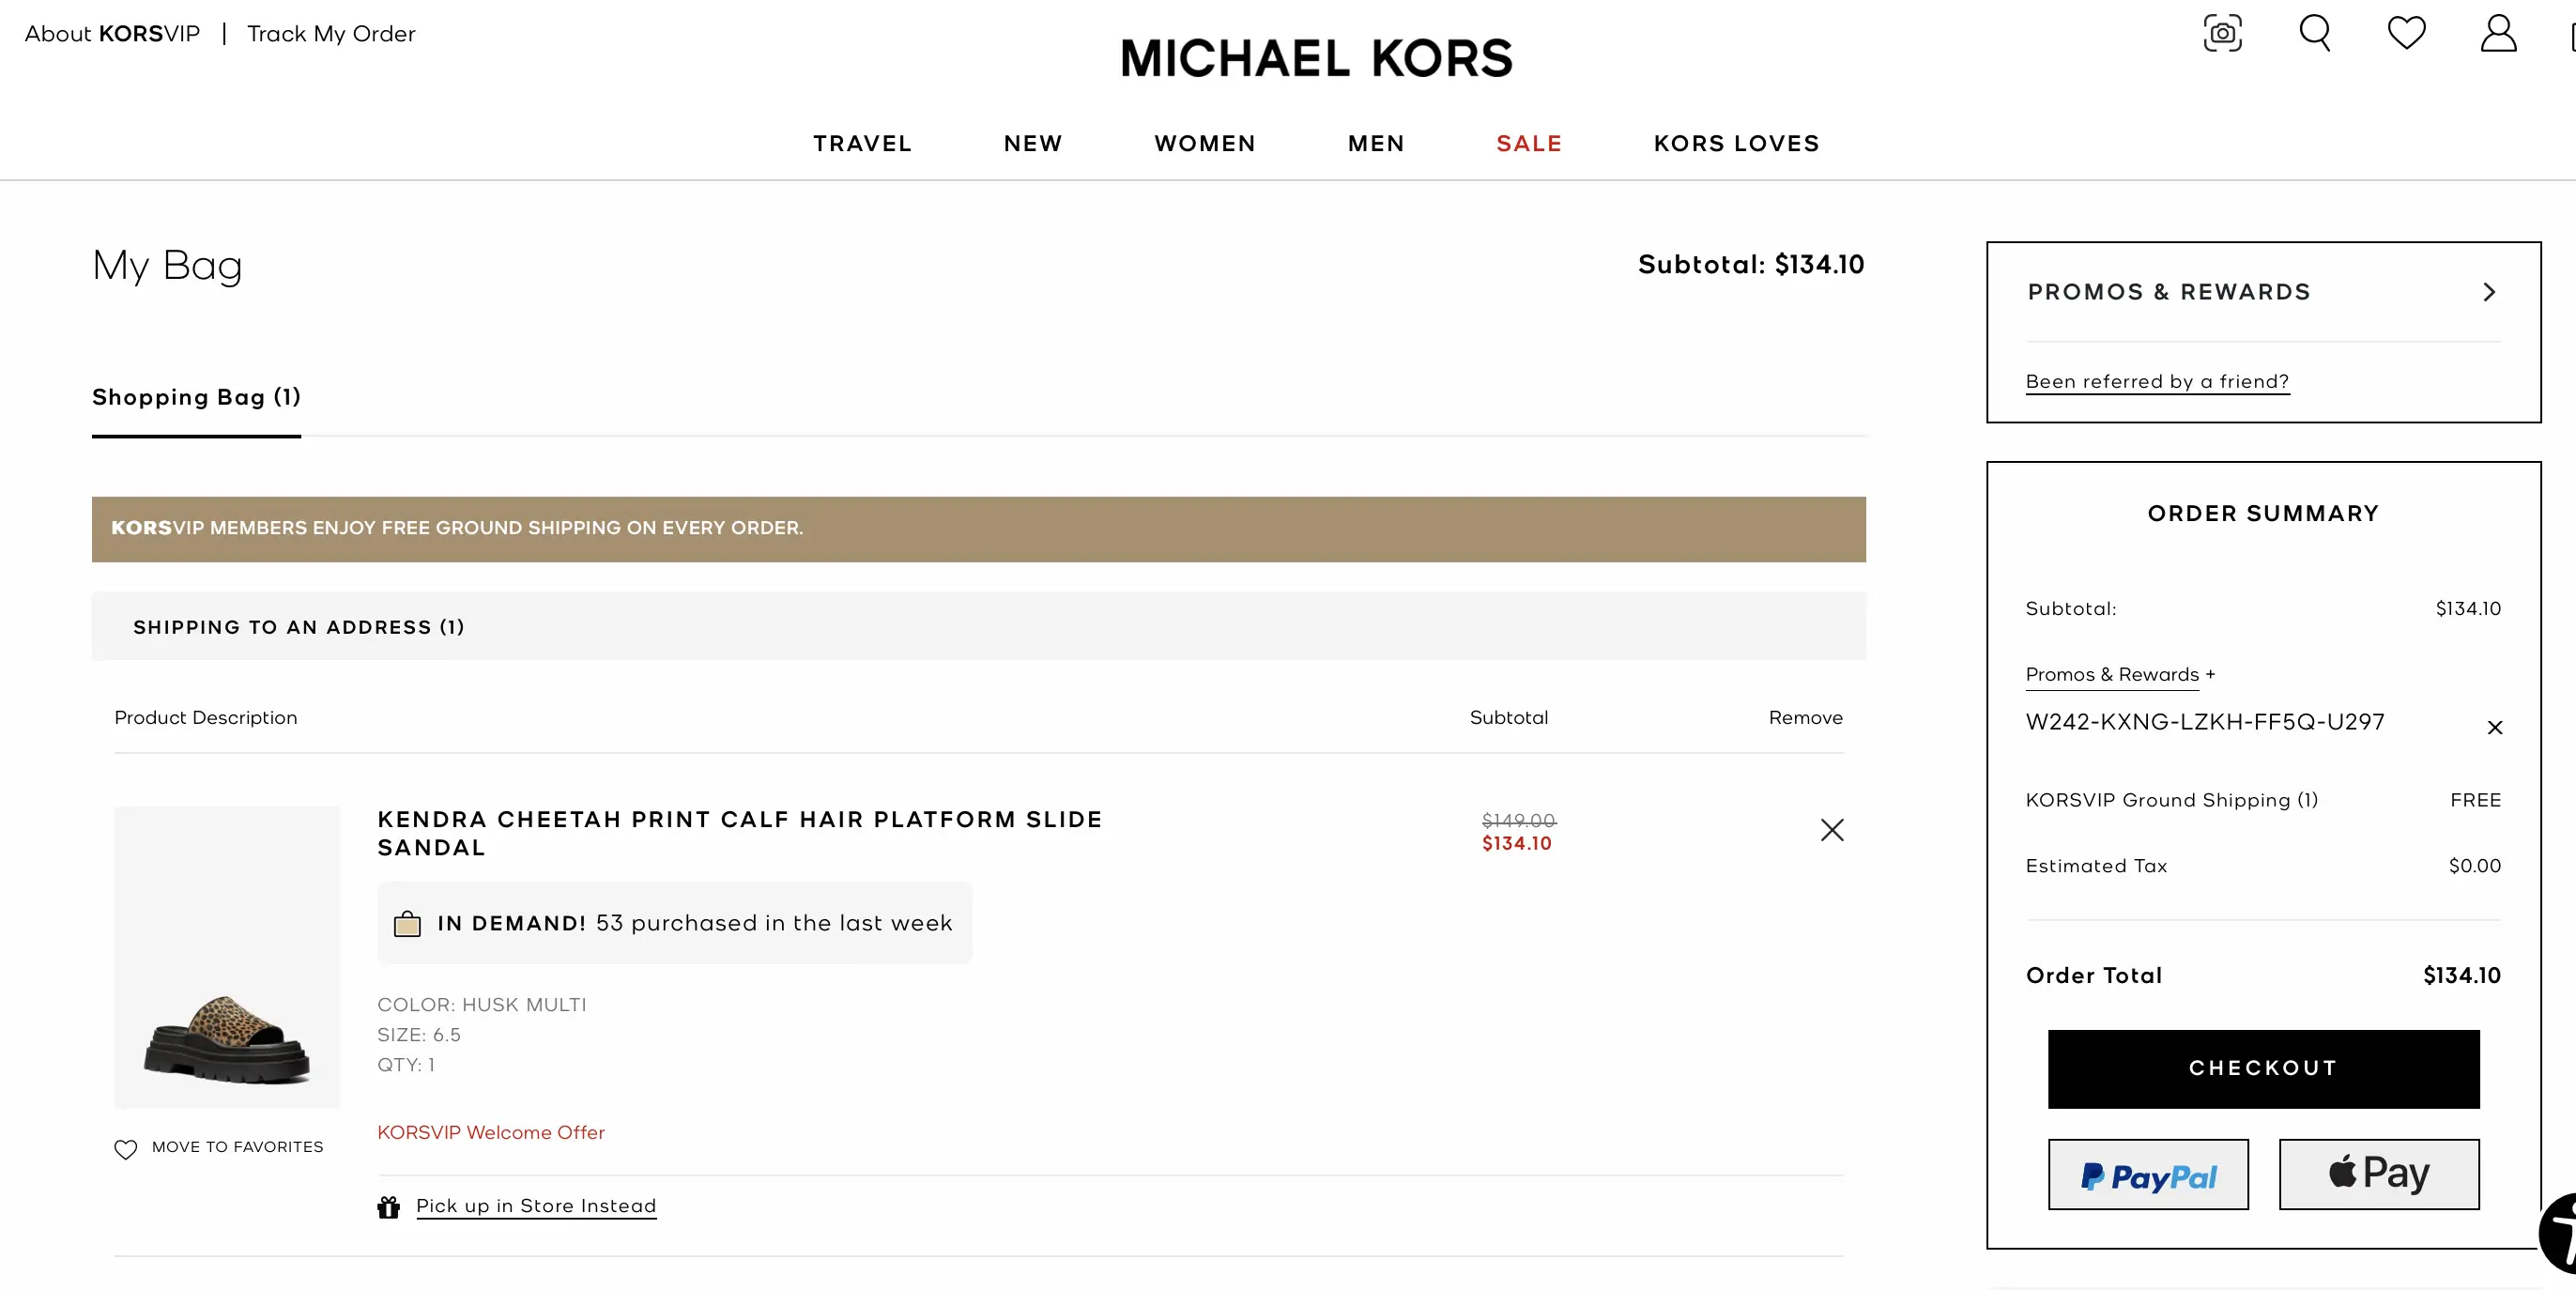Click Pick up in Store Instead link
This screenshot has width=2576, height=1290.
536,1206
